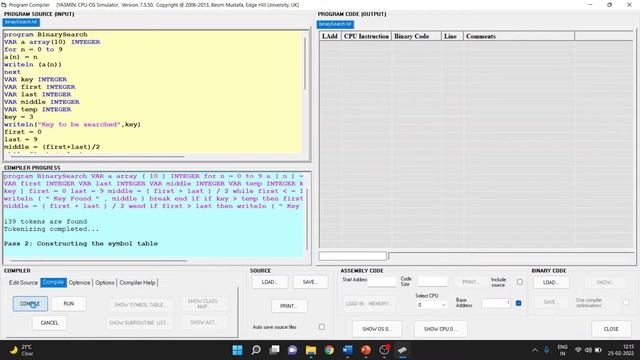Click SHOW OS 0 button

[x=377, y=329]
